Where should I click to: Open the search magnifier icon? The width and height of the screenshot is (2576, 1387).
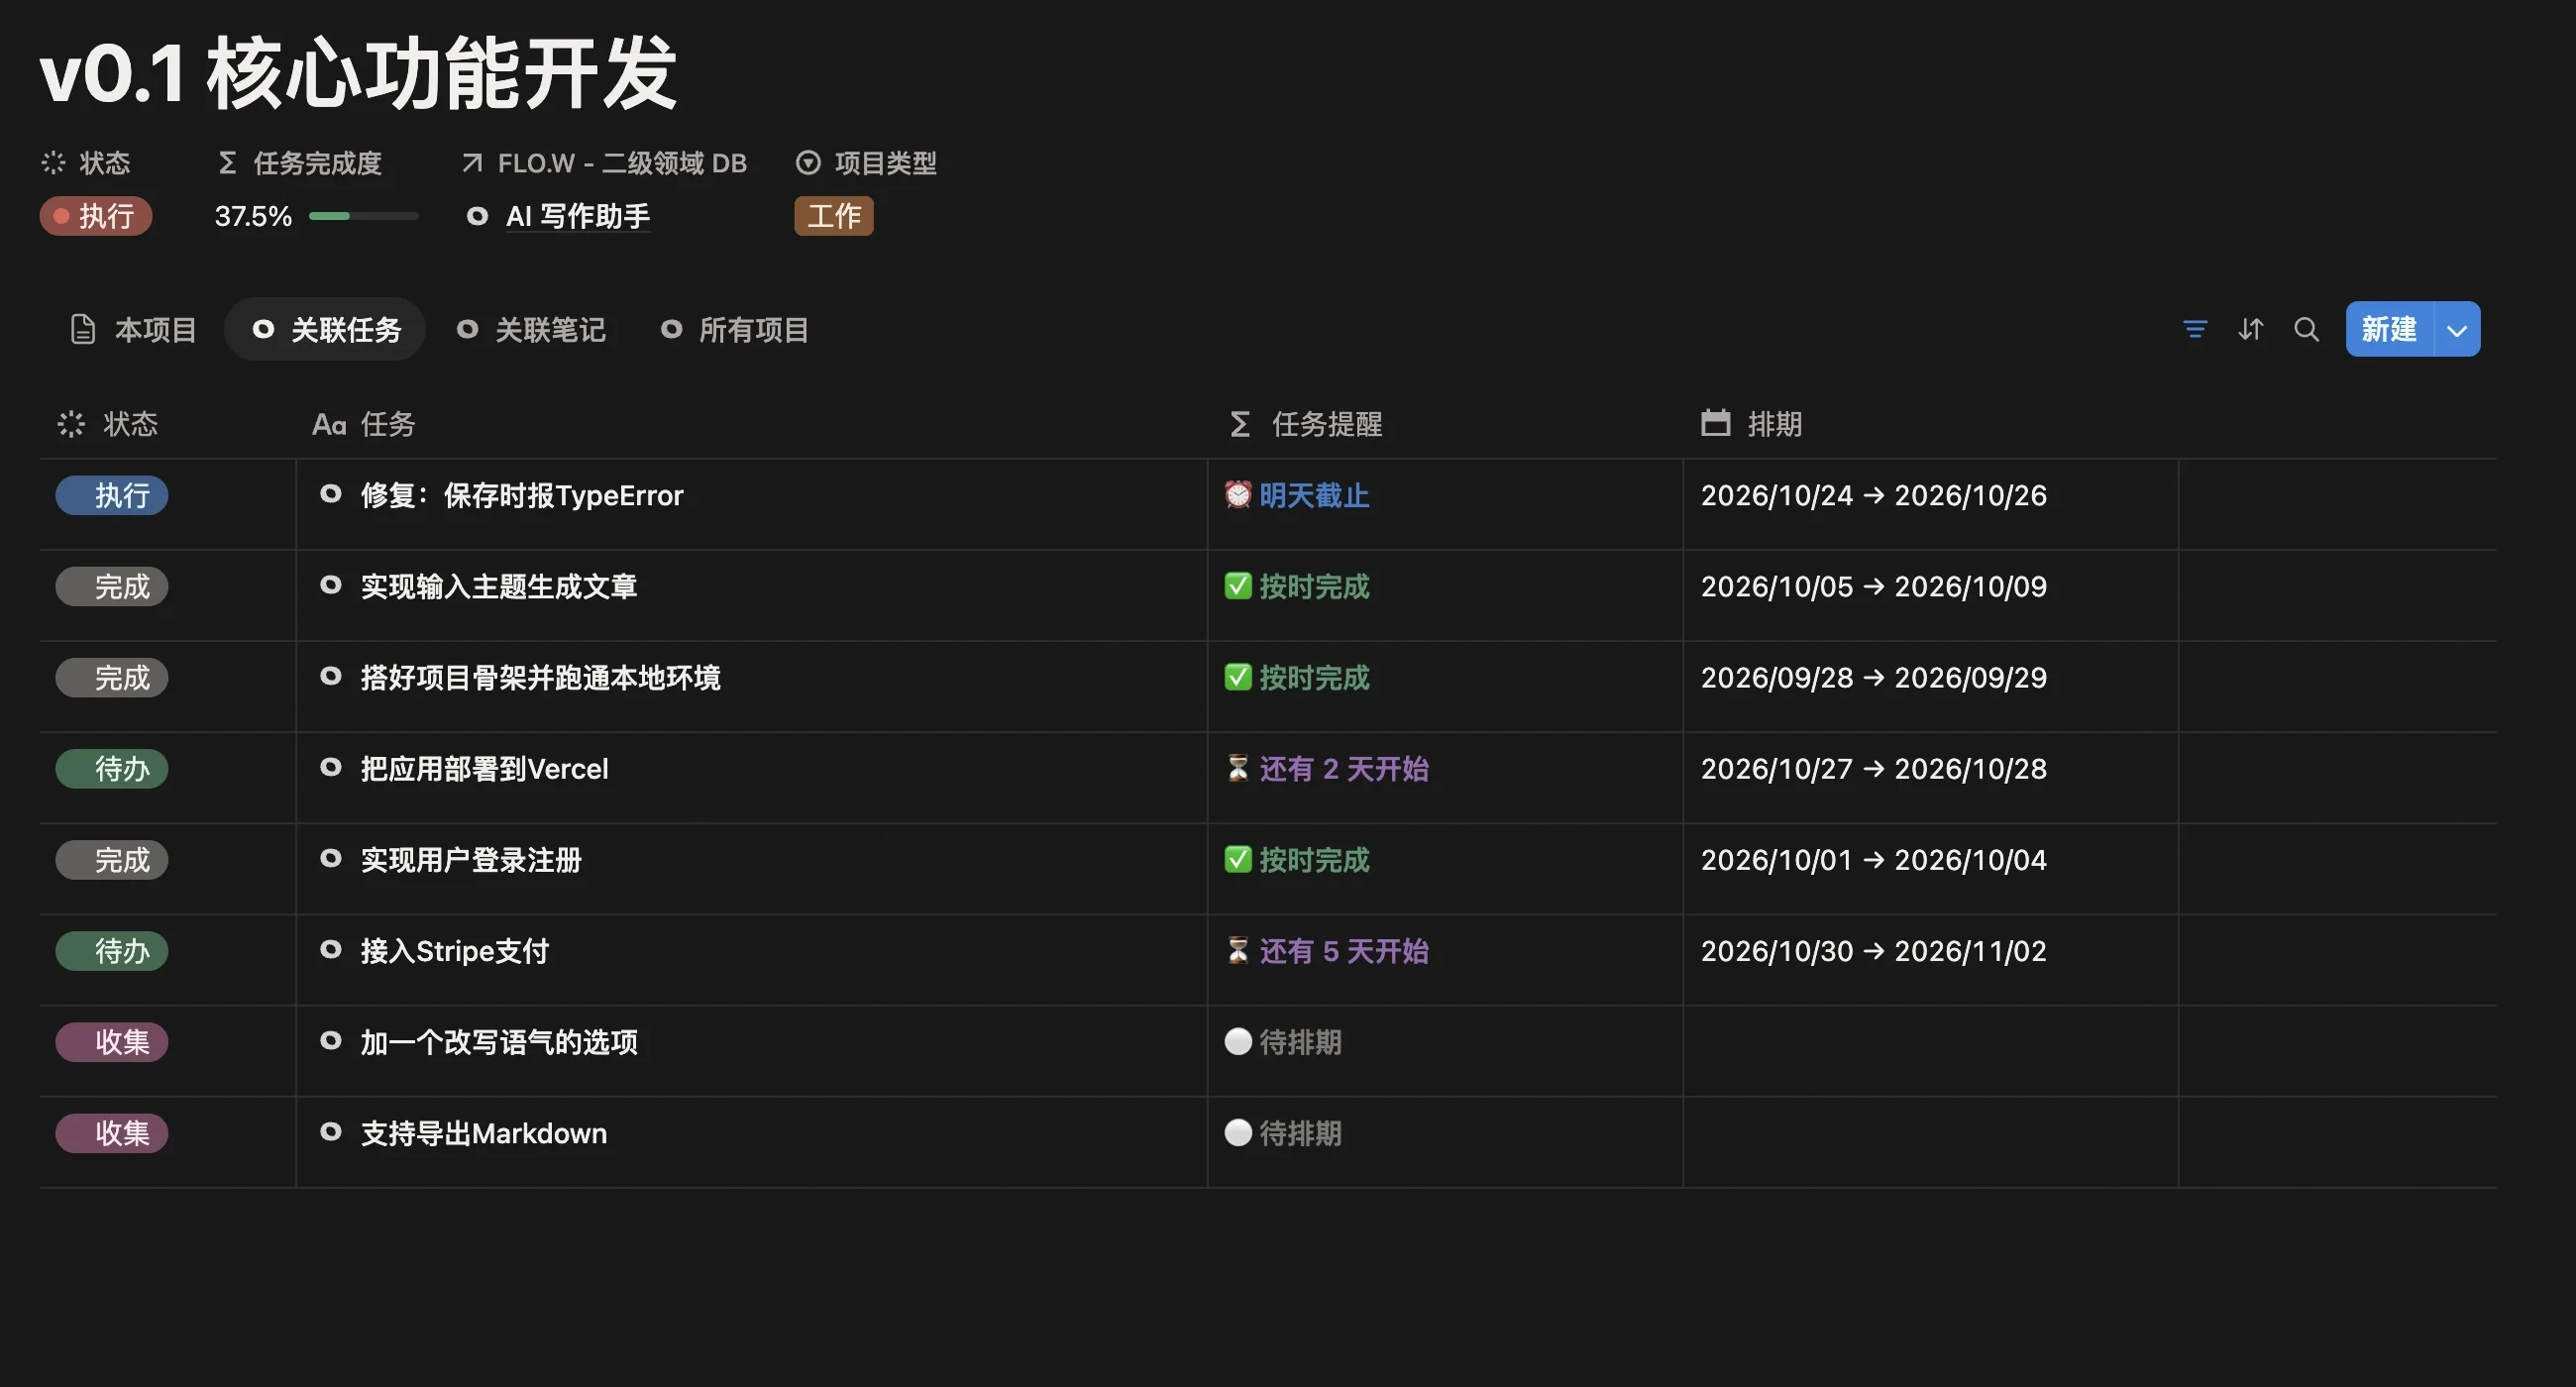[2306, 329]
